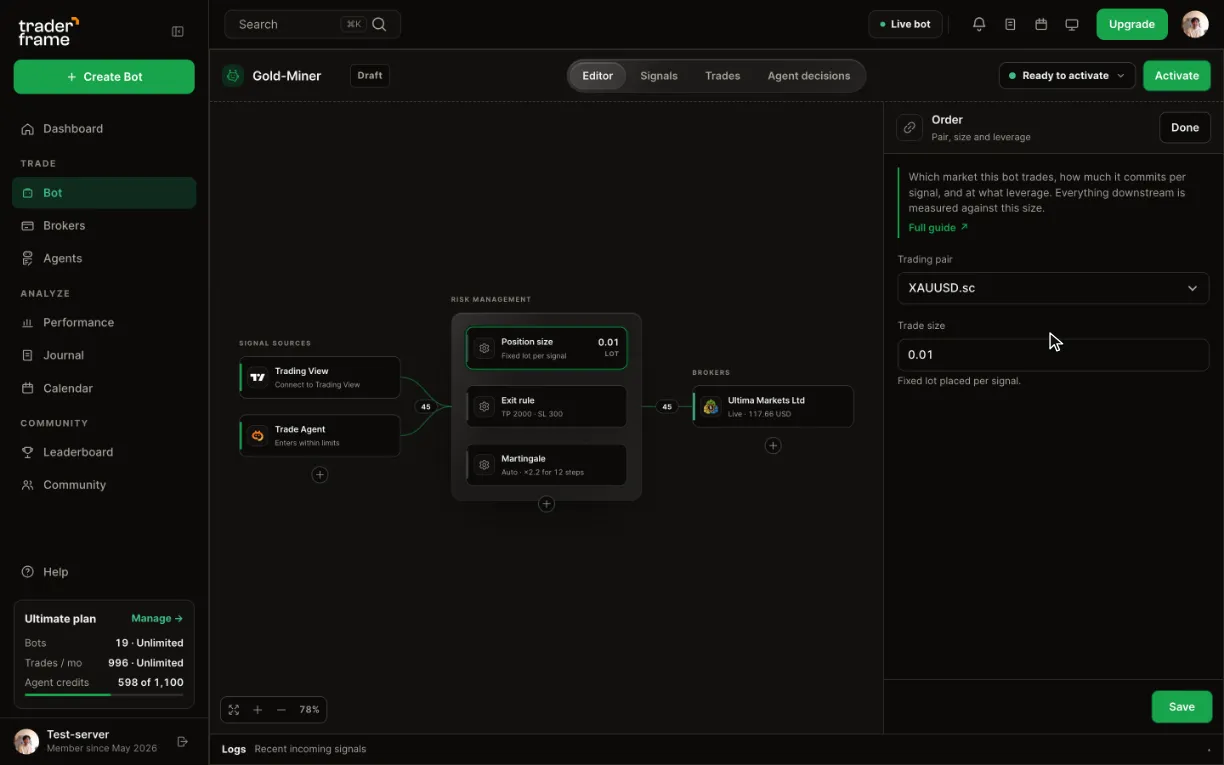
Task: Click the Trade size input field
Action: 1053,355
